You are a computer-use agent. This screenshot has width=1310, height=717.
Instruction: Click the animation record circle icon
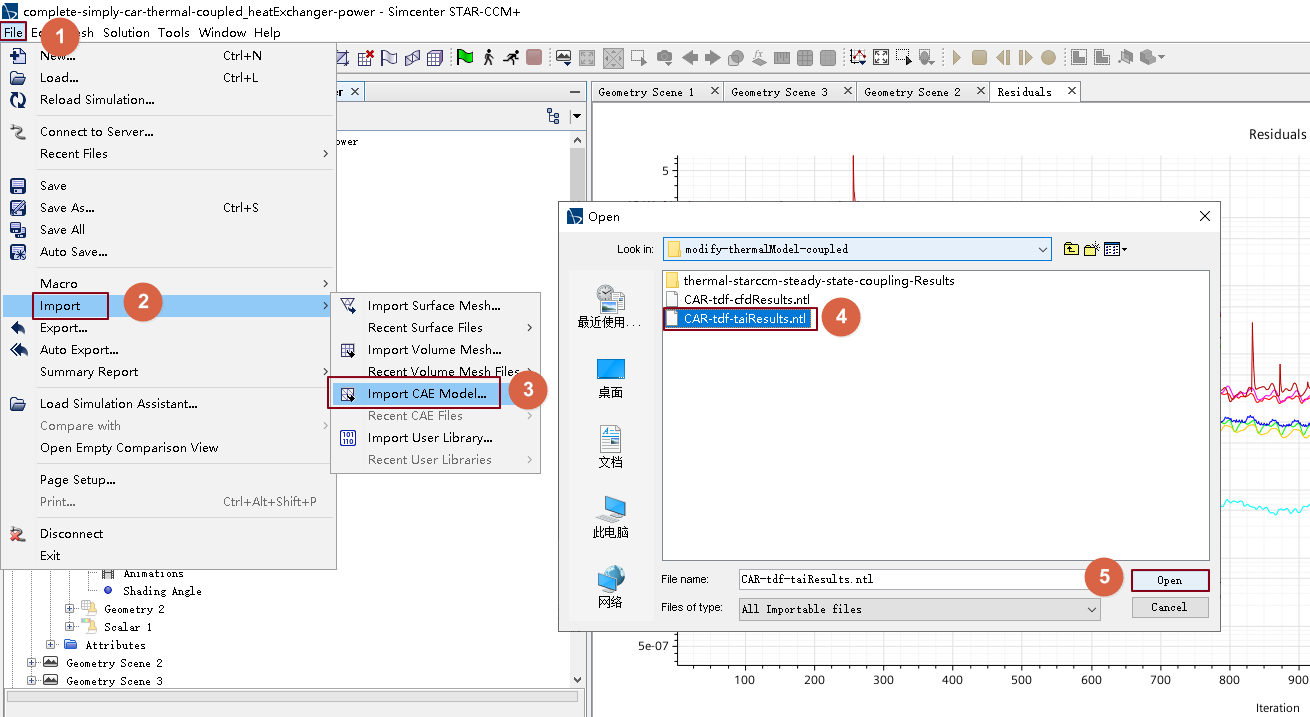[1048, 57]
